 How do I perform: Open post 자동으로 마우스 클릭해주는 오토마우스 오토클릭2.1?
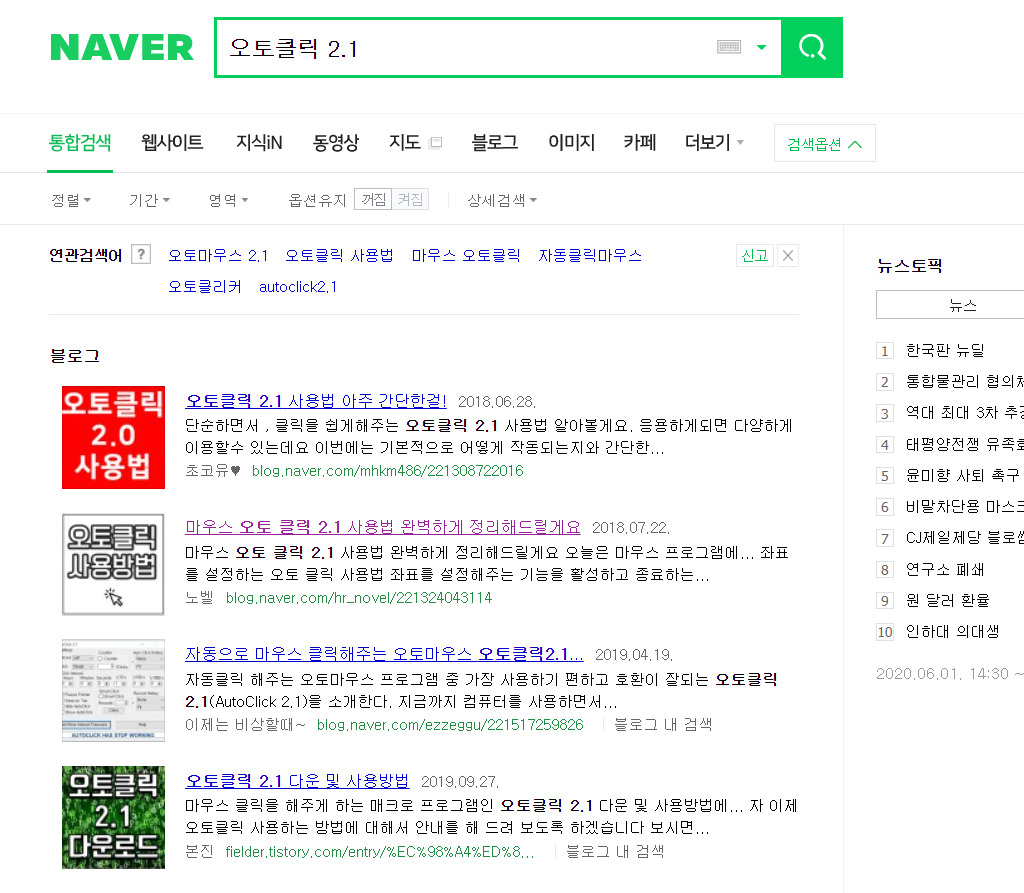click(x=385, y=654)
